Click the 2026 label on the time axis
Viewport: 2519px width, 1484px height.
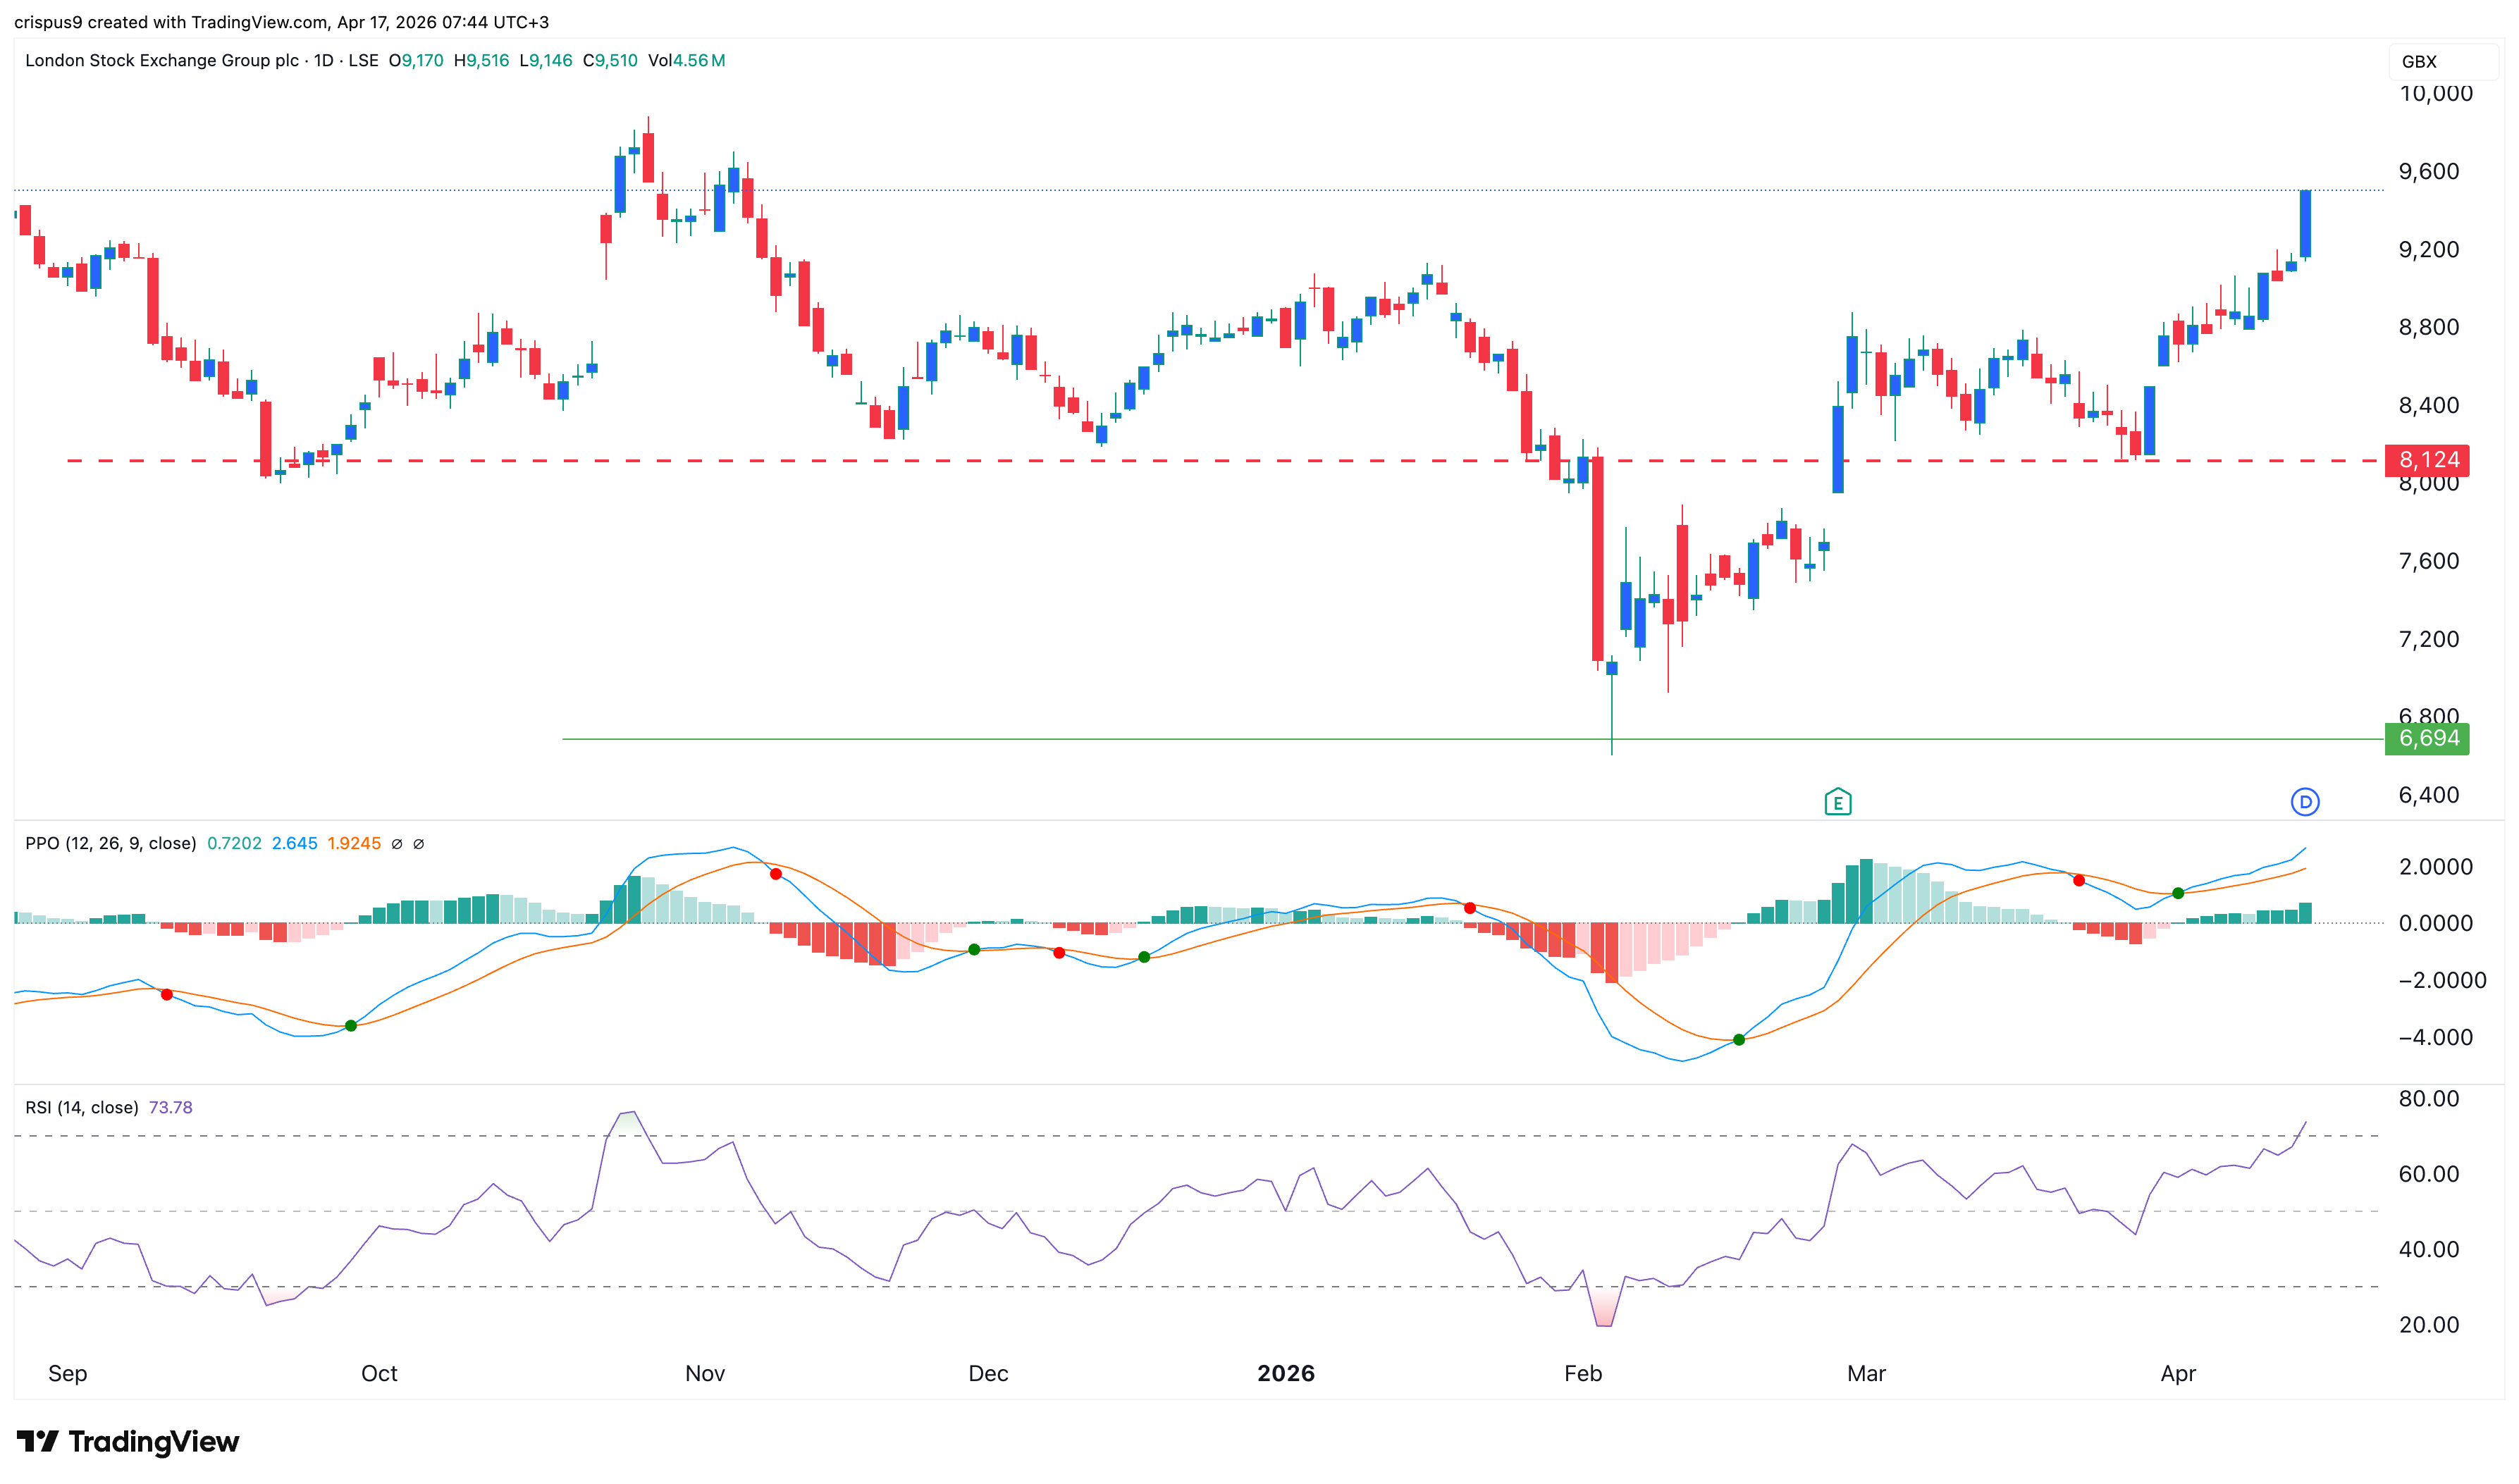pos(1287,1373)
